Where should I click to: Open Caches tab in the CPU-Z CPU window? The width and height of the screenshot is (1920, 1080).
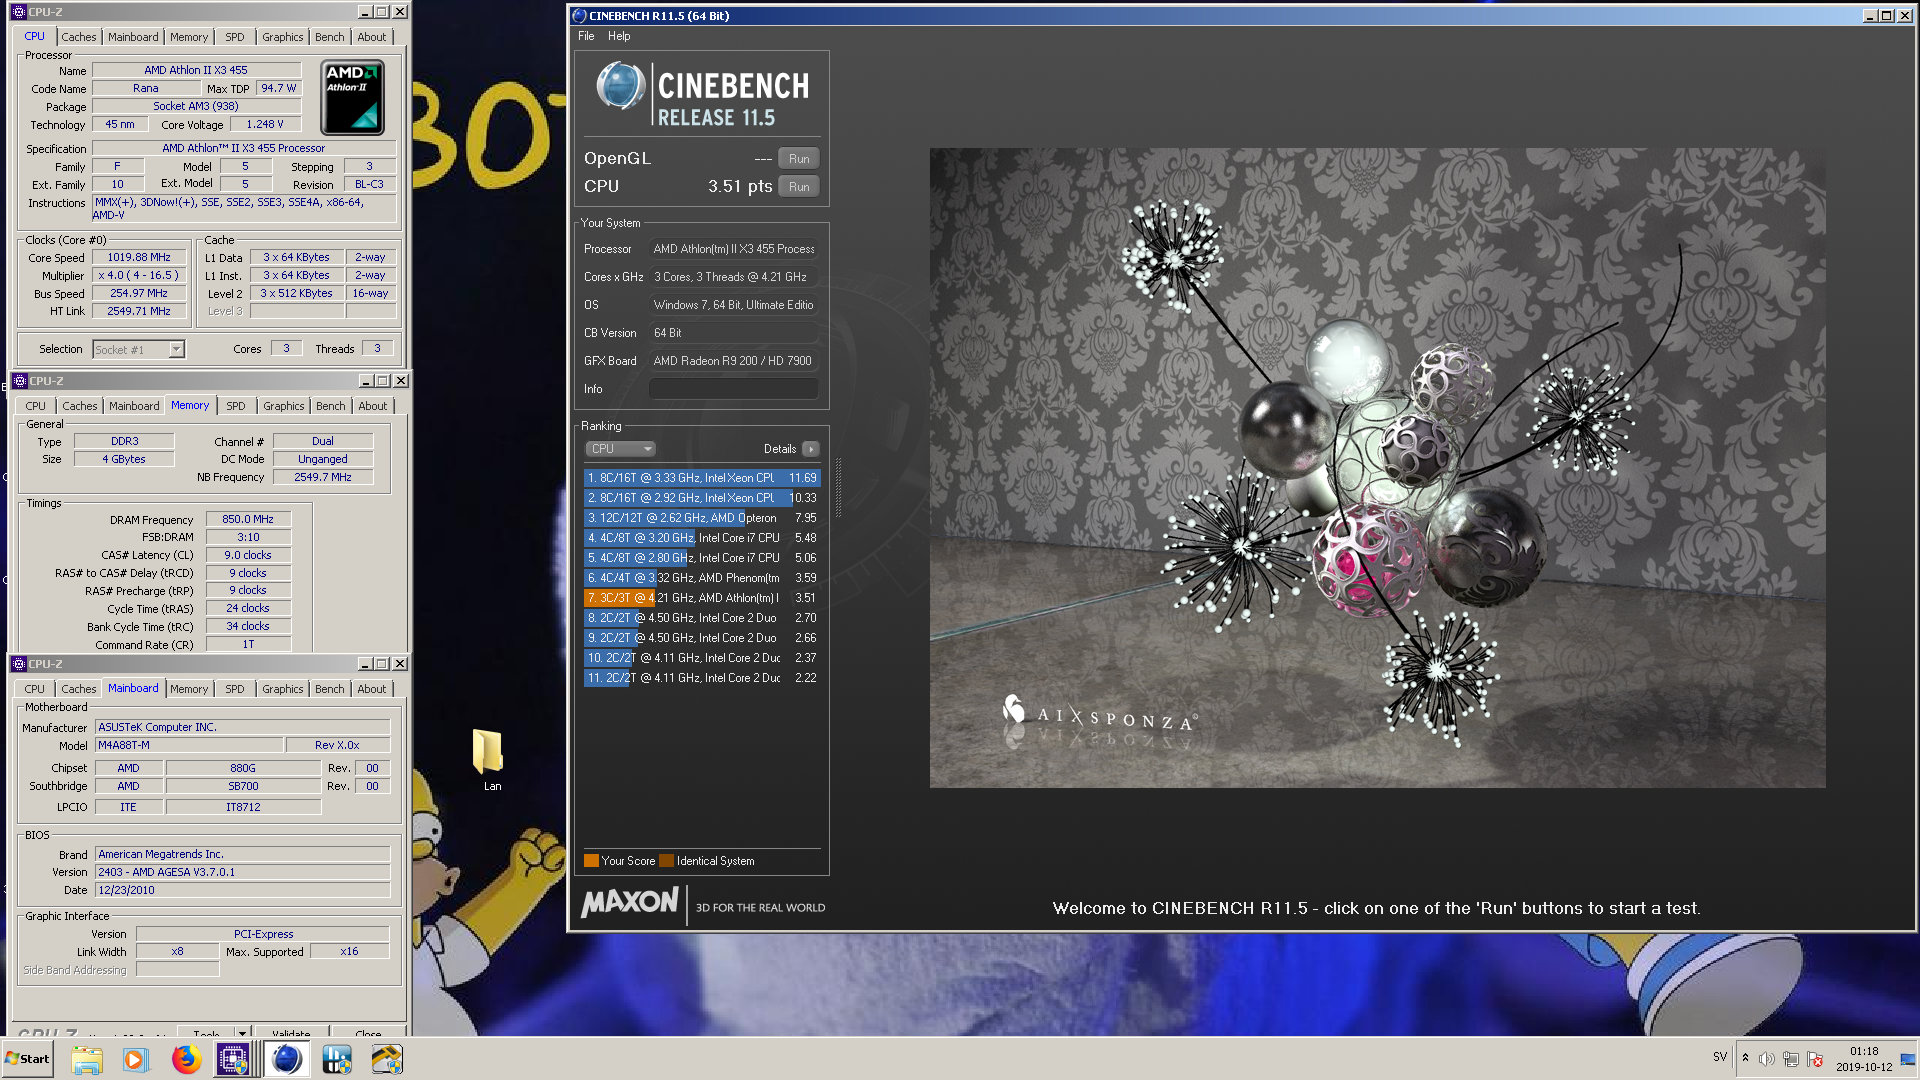pos(79,37)
